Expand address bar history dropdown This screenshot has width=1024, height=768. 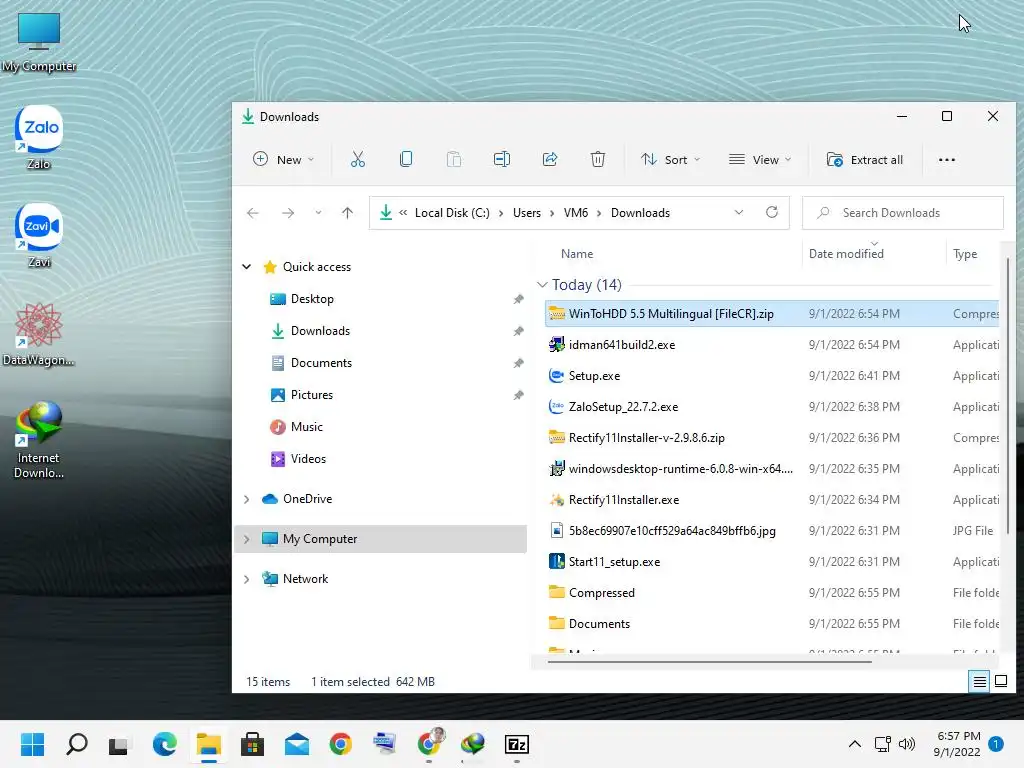(x=739, y=213)
